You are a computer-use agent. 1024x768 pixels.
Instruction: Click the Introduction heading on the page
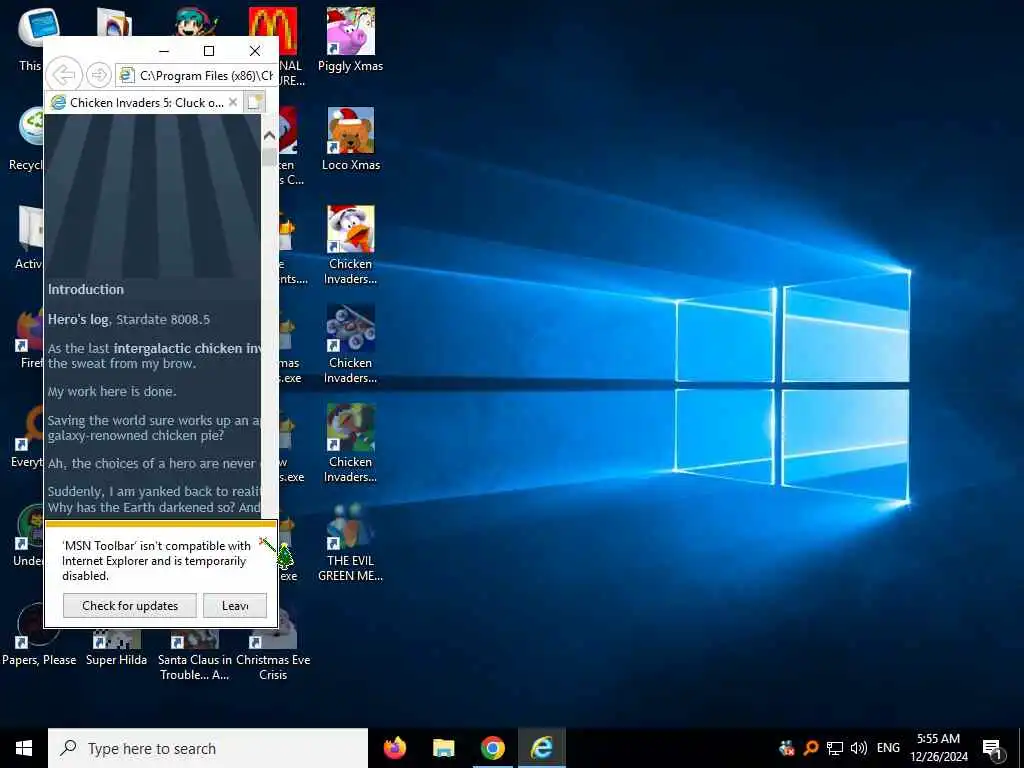click(x=86, y=289)
